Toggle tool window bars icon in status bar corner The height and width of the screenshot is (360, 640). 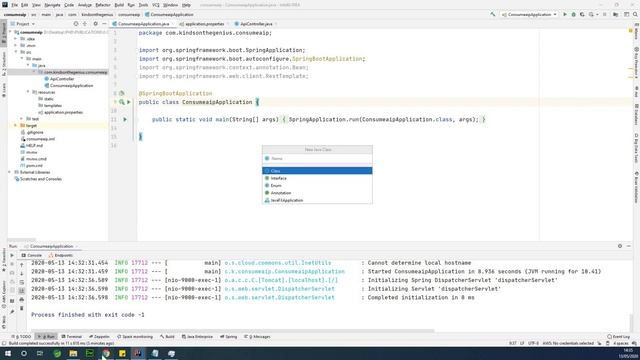tap(4, 343)
